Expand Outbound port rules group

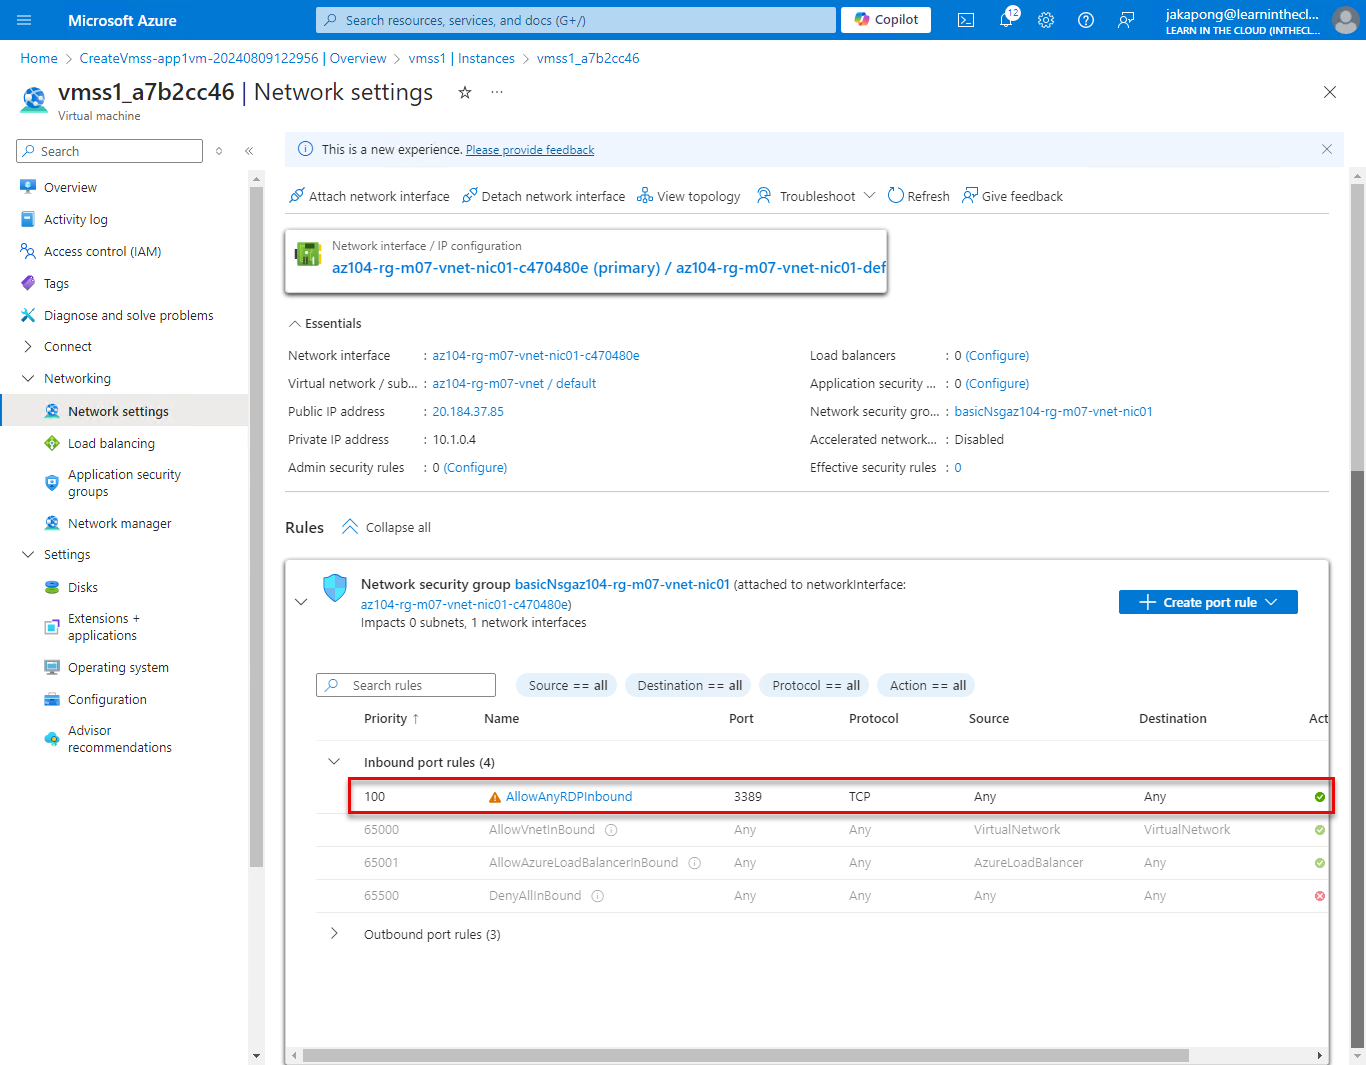334,934
